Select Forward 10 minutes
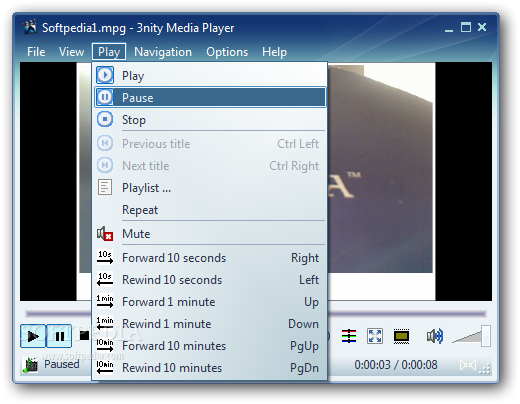The height and width of the screenshot is (404, 520). coord(210,345)
